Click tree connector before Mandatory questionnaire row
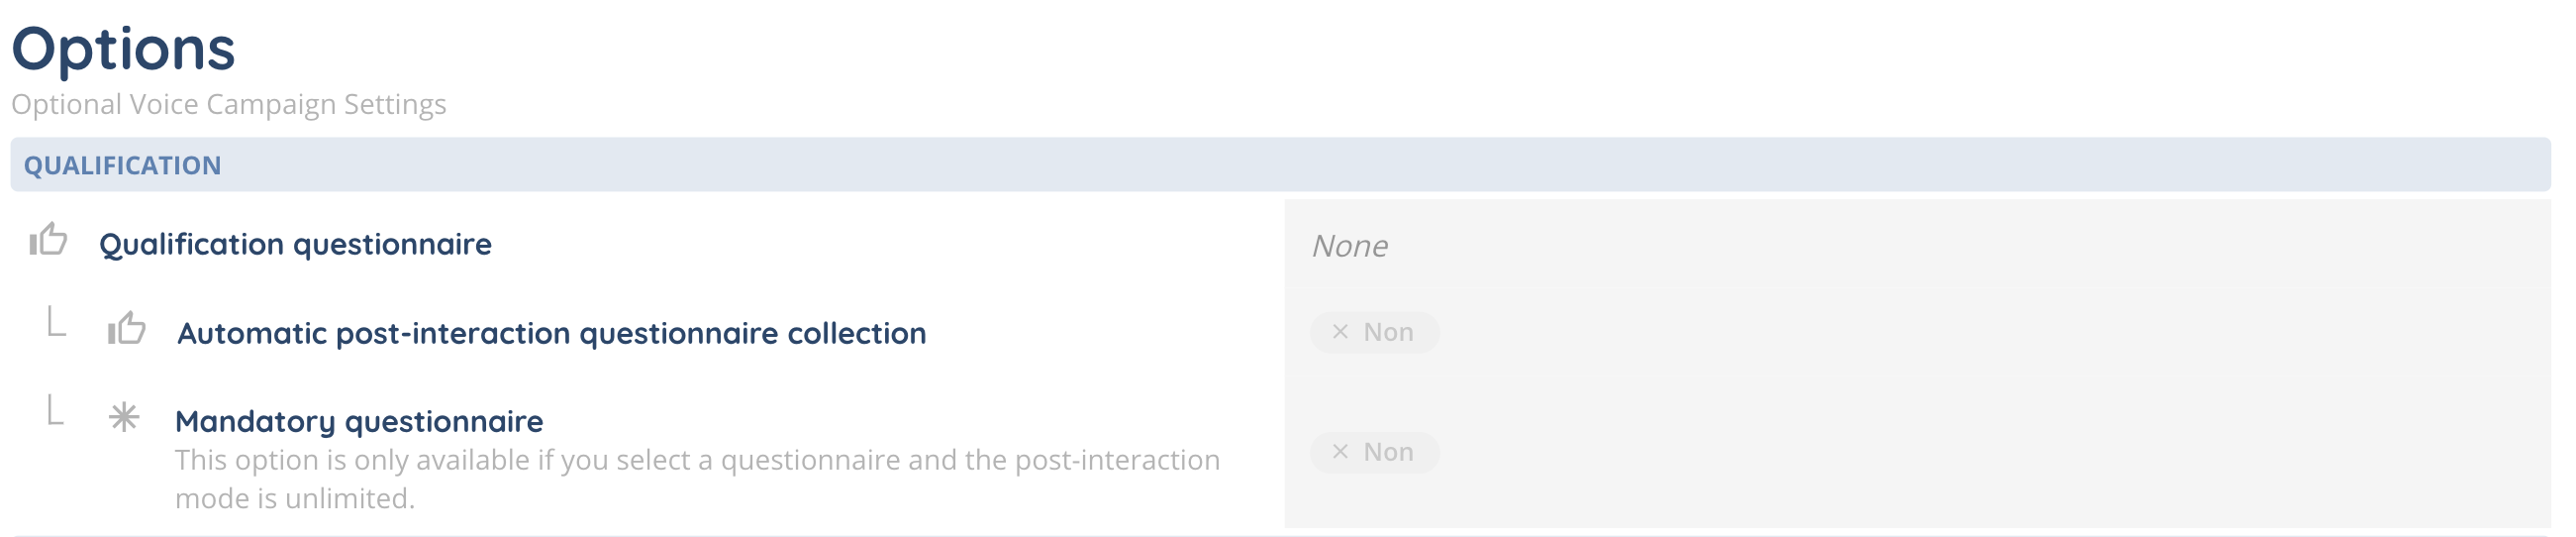Viewport: 2576px width, 537px height. [56, 410]
